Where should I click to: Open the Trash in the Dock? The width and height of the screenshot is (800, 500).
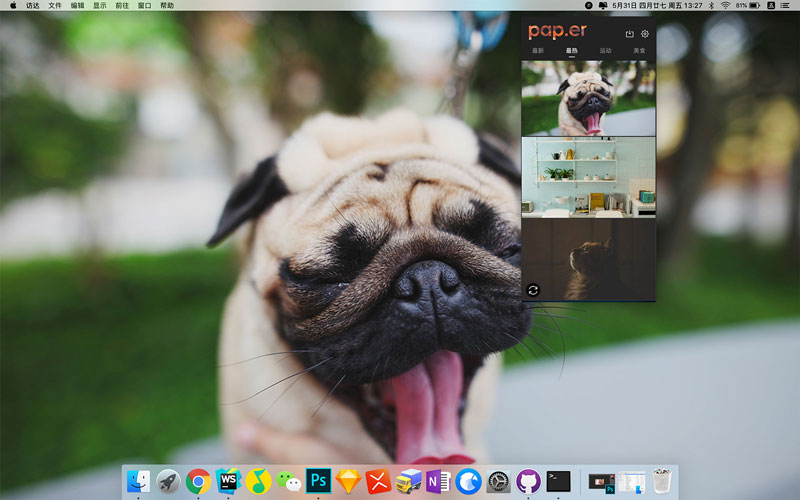(662, 481)
